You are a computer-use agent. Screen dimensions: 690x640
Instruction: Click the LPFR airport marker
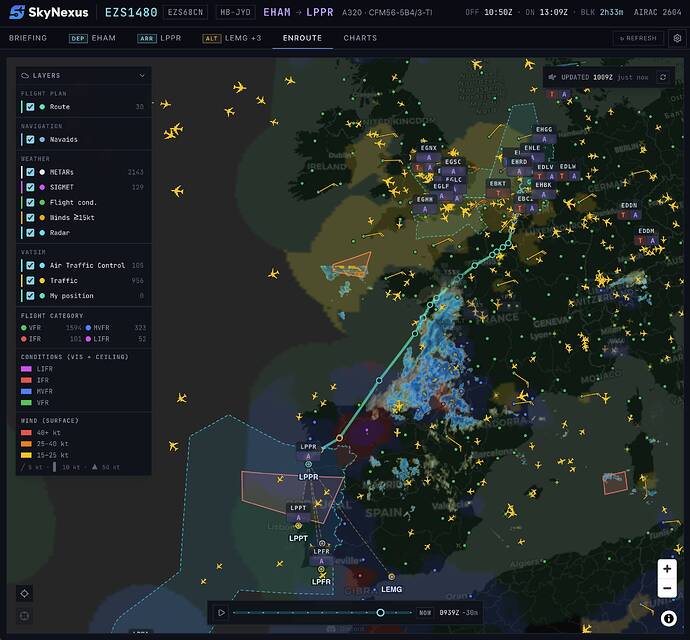321,570
